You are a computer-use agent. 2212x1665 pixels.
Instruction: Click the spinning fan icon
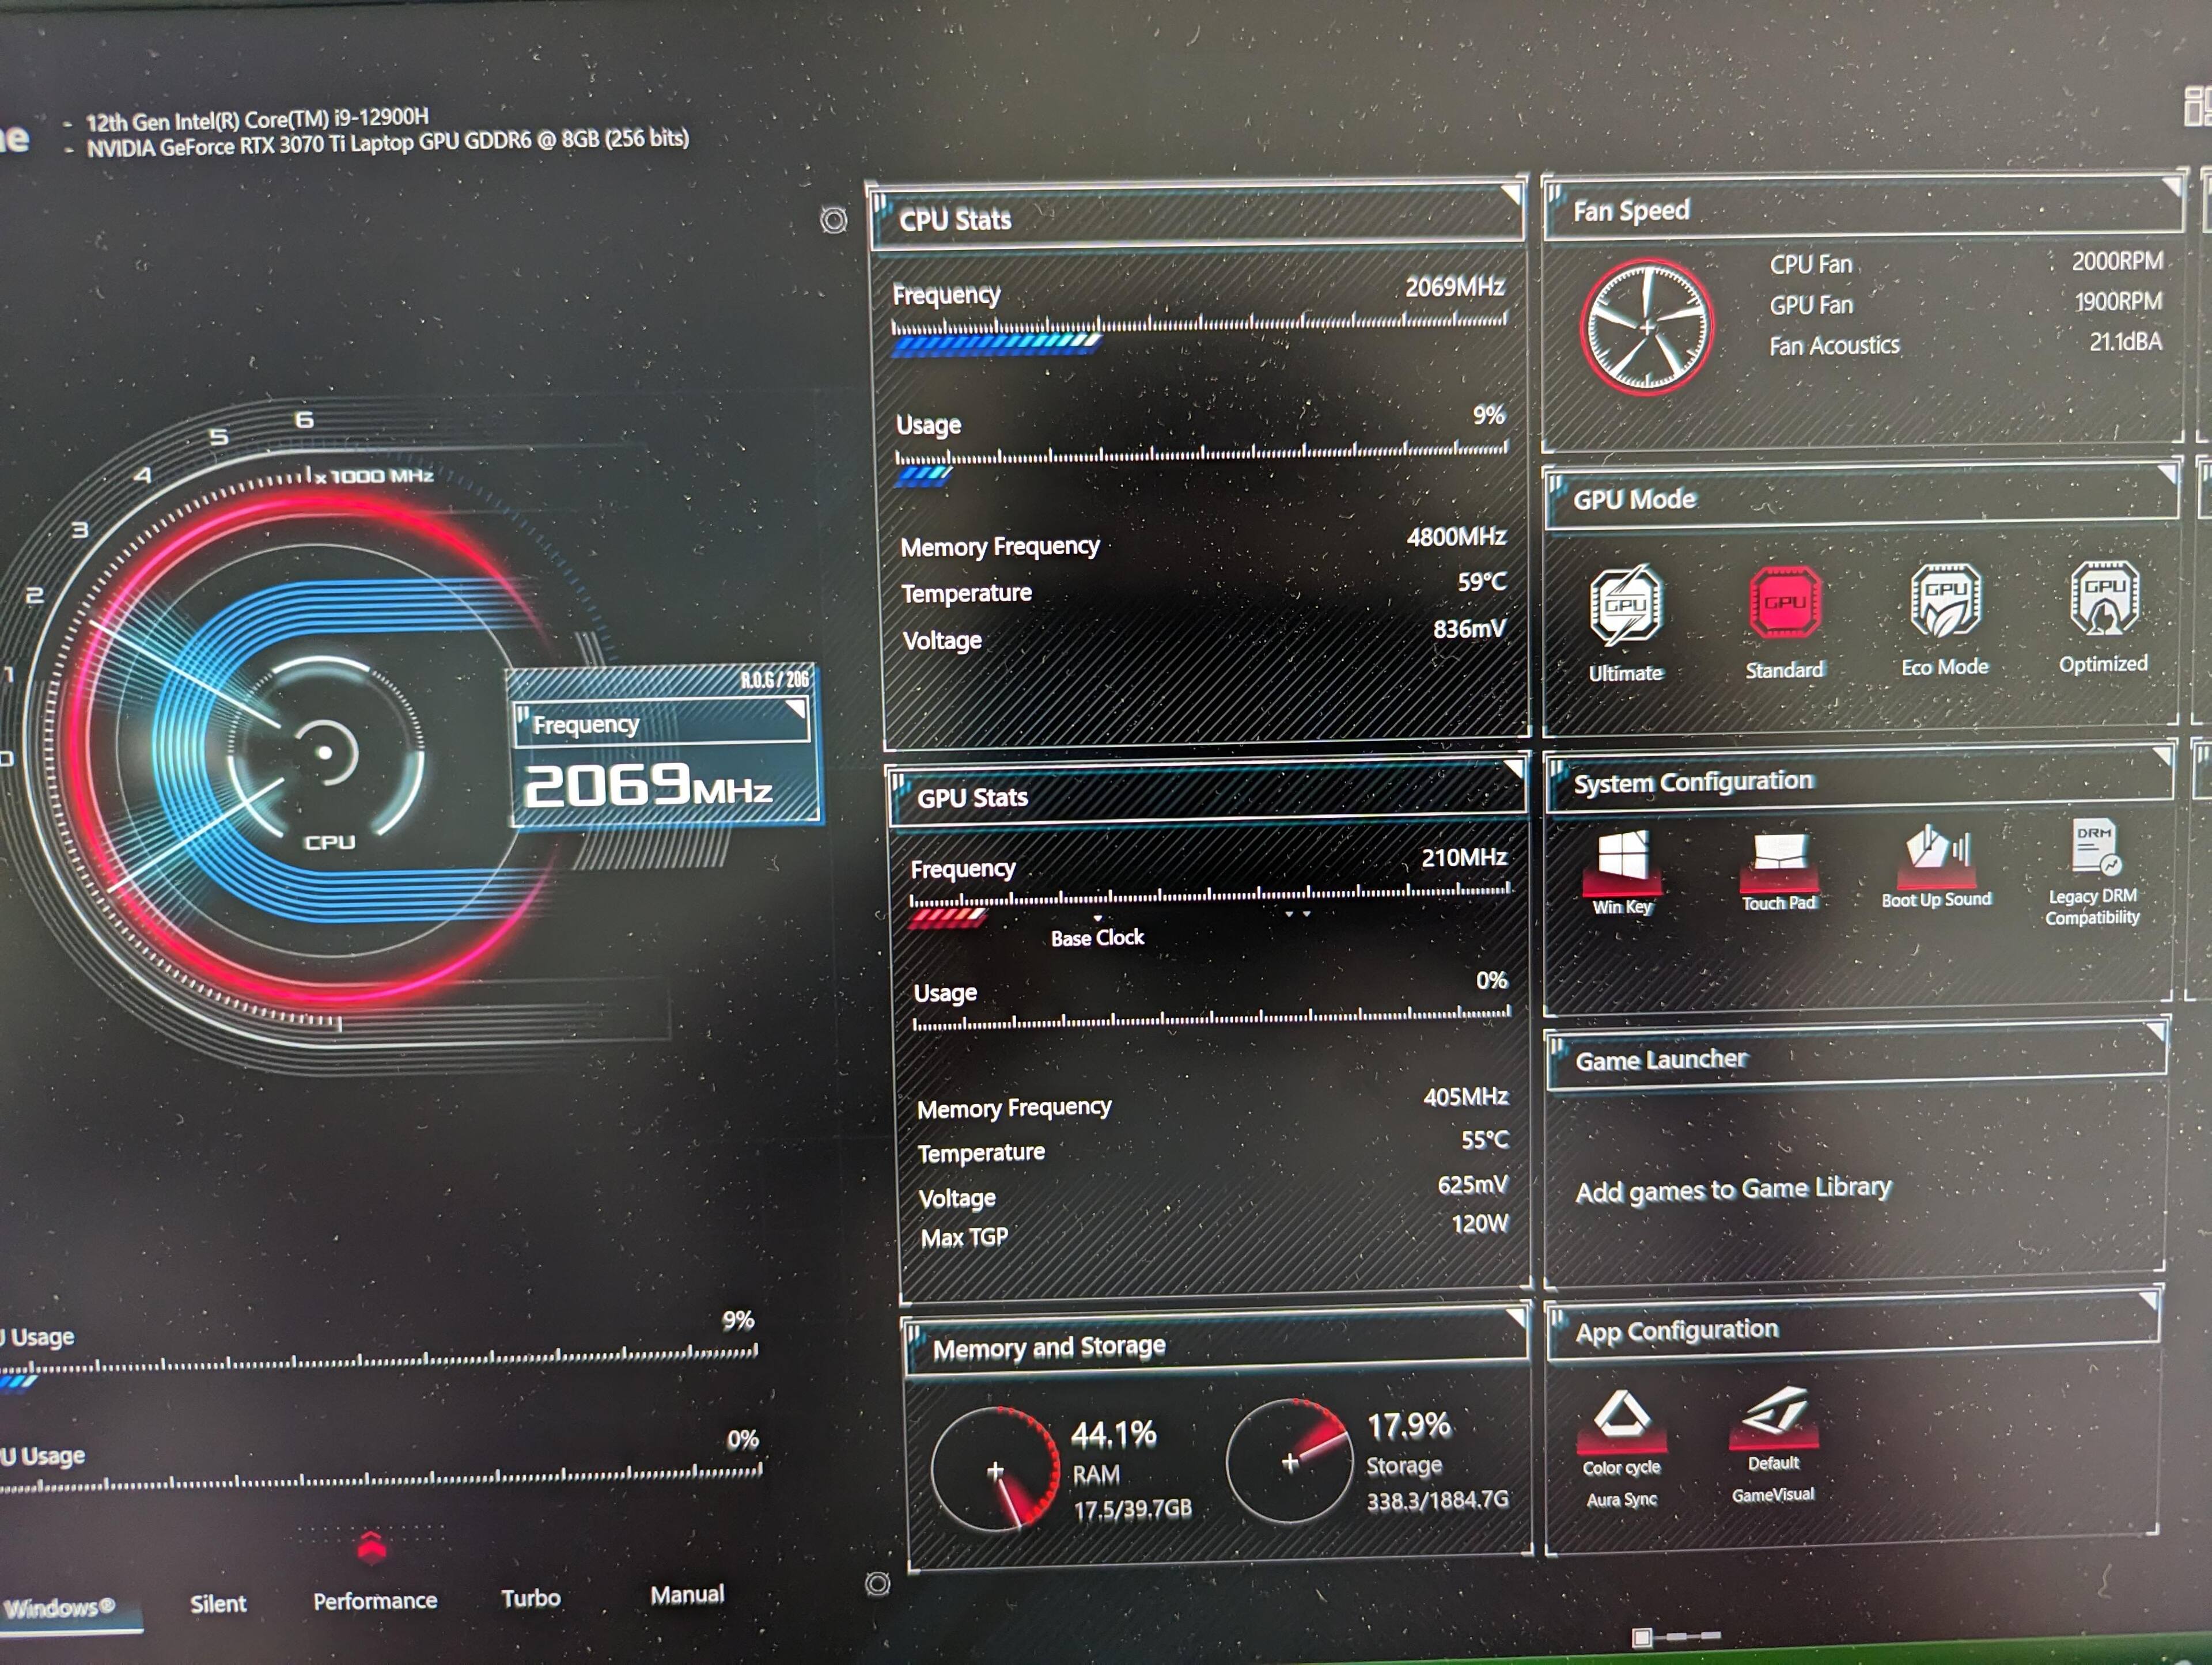click(1647, 327)
